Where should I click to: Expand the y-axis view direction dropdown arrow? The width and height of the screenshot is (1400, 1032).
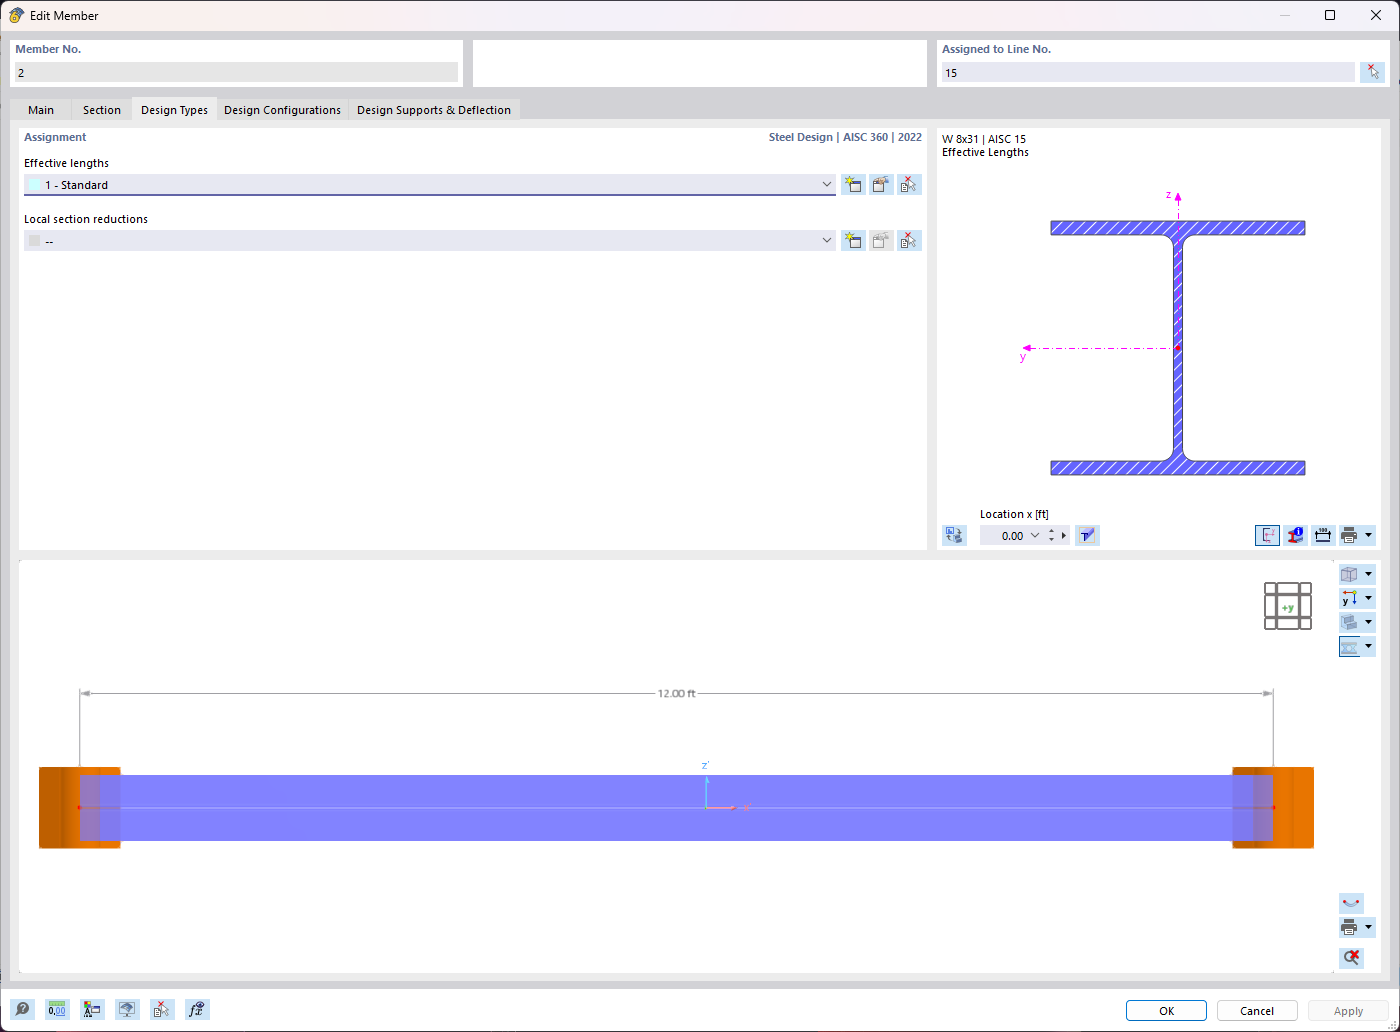1369,598
